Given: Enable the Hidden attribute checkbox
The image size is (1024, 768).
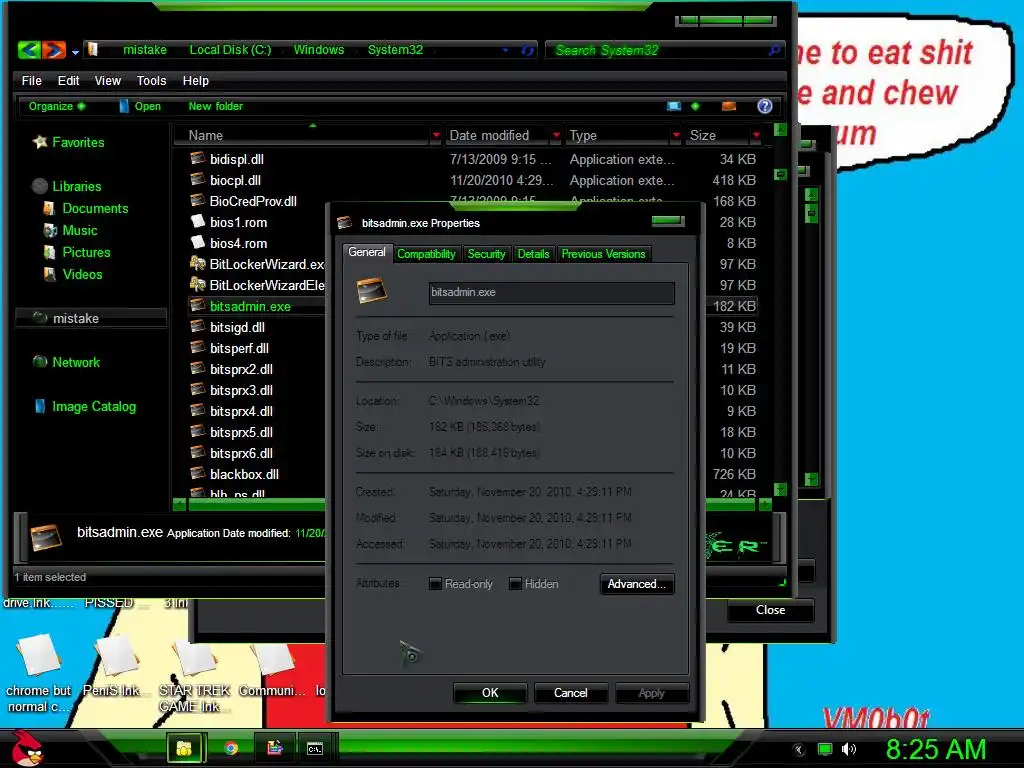Looking at the screenshot, I should [x=515, y=584].
